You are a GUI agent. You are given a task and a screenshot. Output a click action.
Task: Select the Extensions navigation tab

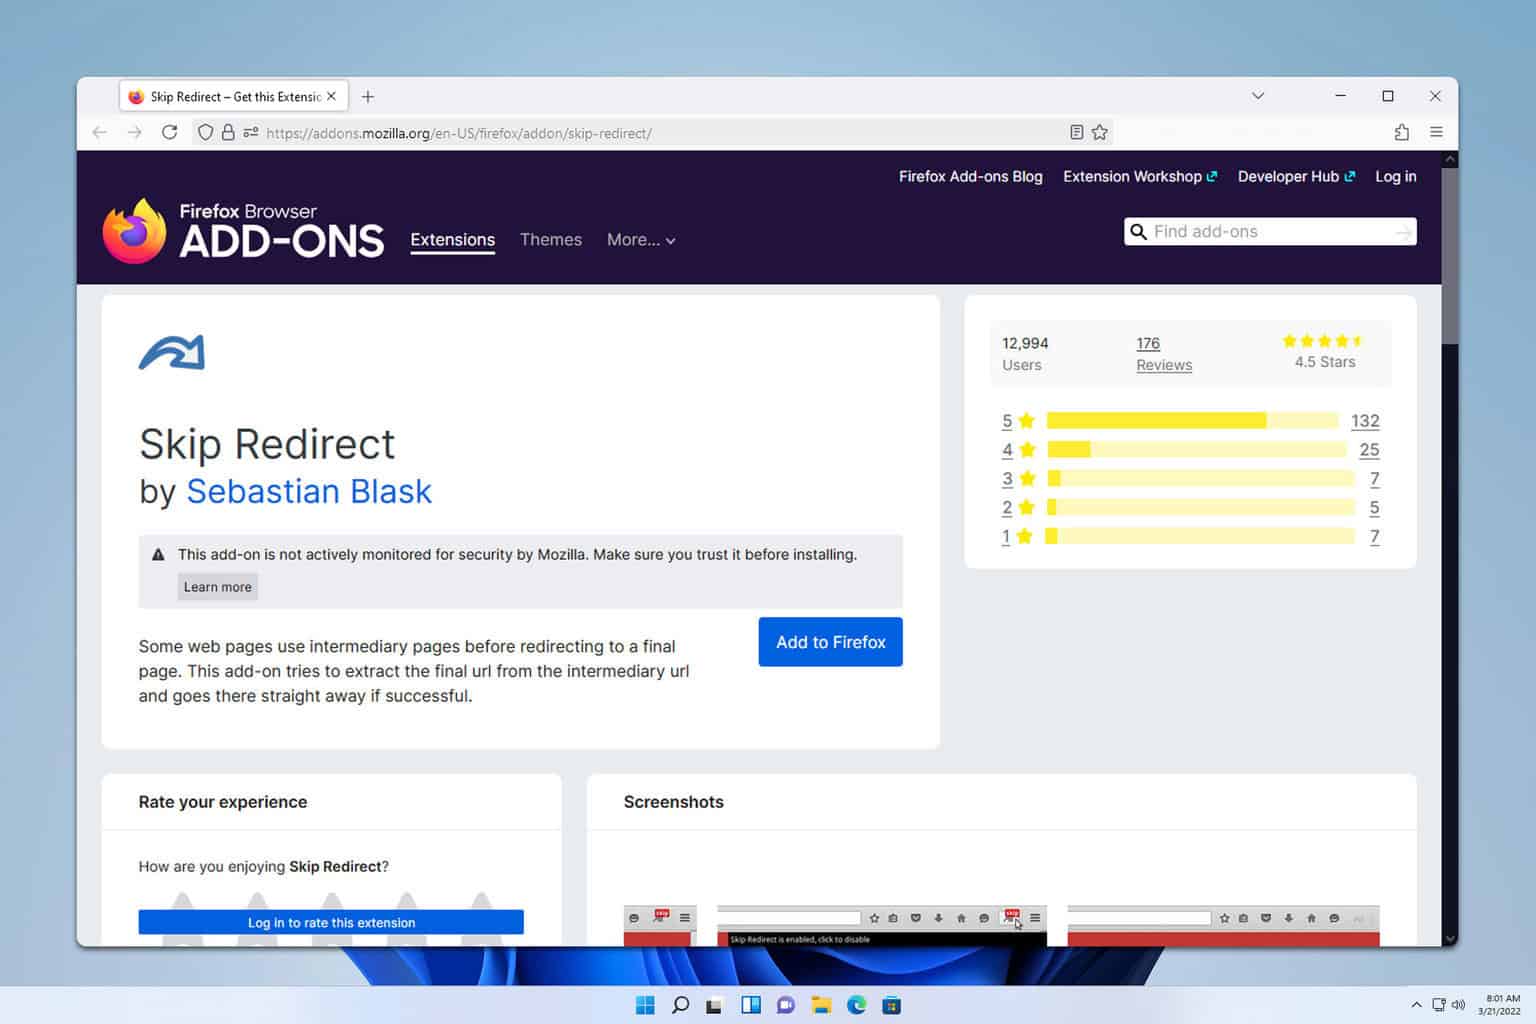[452, 240]
